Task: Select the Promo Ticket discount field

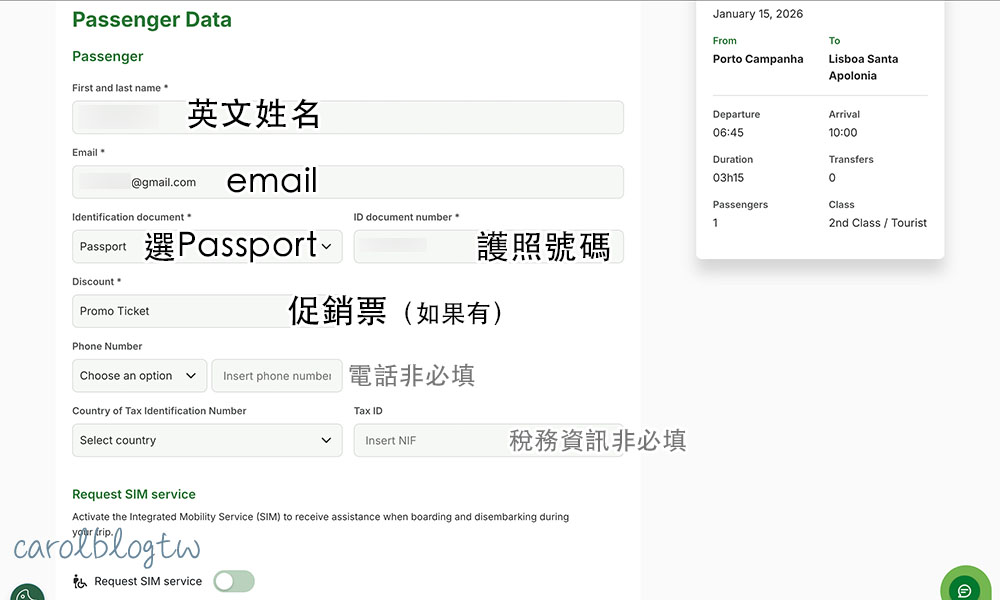Action: (180, 311)
